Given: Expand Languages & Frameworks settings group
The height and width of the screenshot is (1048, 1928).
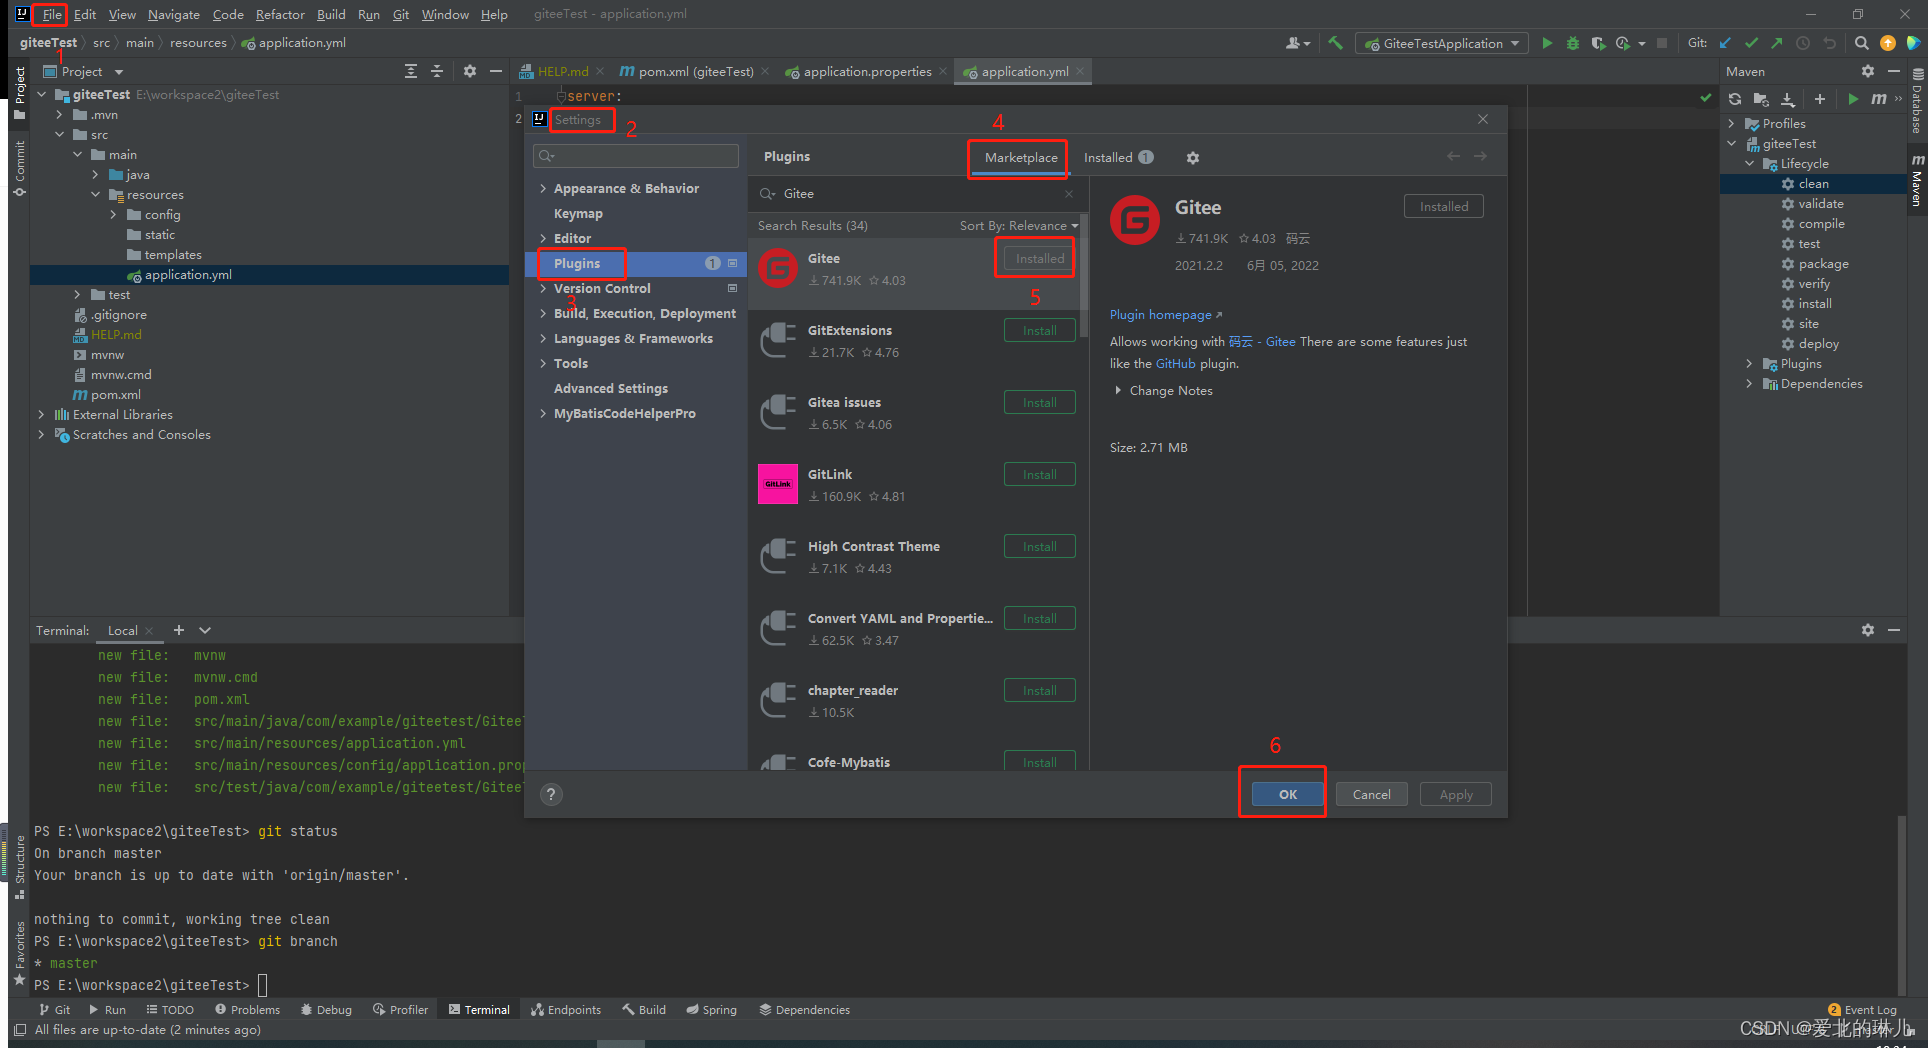Looking at the screenshot, I should (x=543, y=339).
